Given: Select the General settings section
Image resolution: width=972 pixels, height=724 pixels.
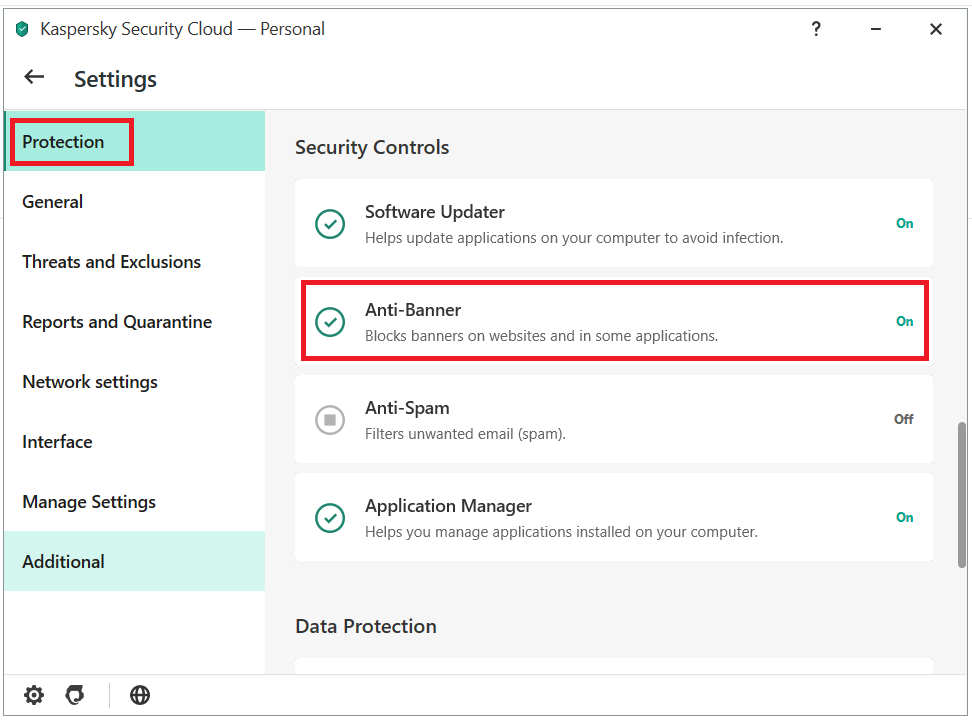Looking at the screenshot, I should (135, 201).
